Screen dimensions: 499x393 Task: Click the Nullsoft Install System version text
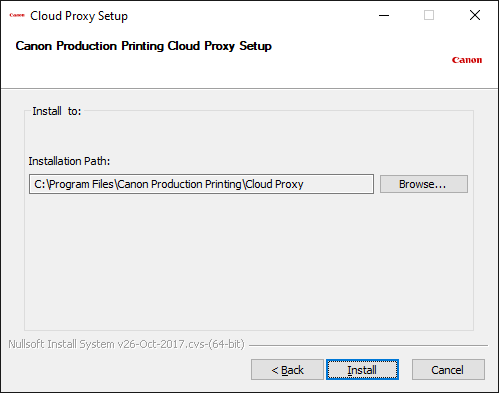(126, 344)
